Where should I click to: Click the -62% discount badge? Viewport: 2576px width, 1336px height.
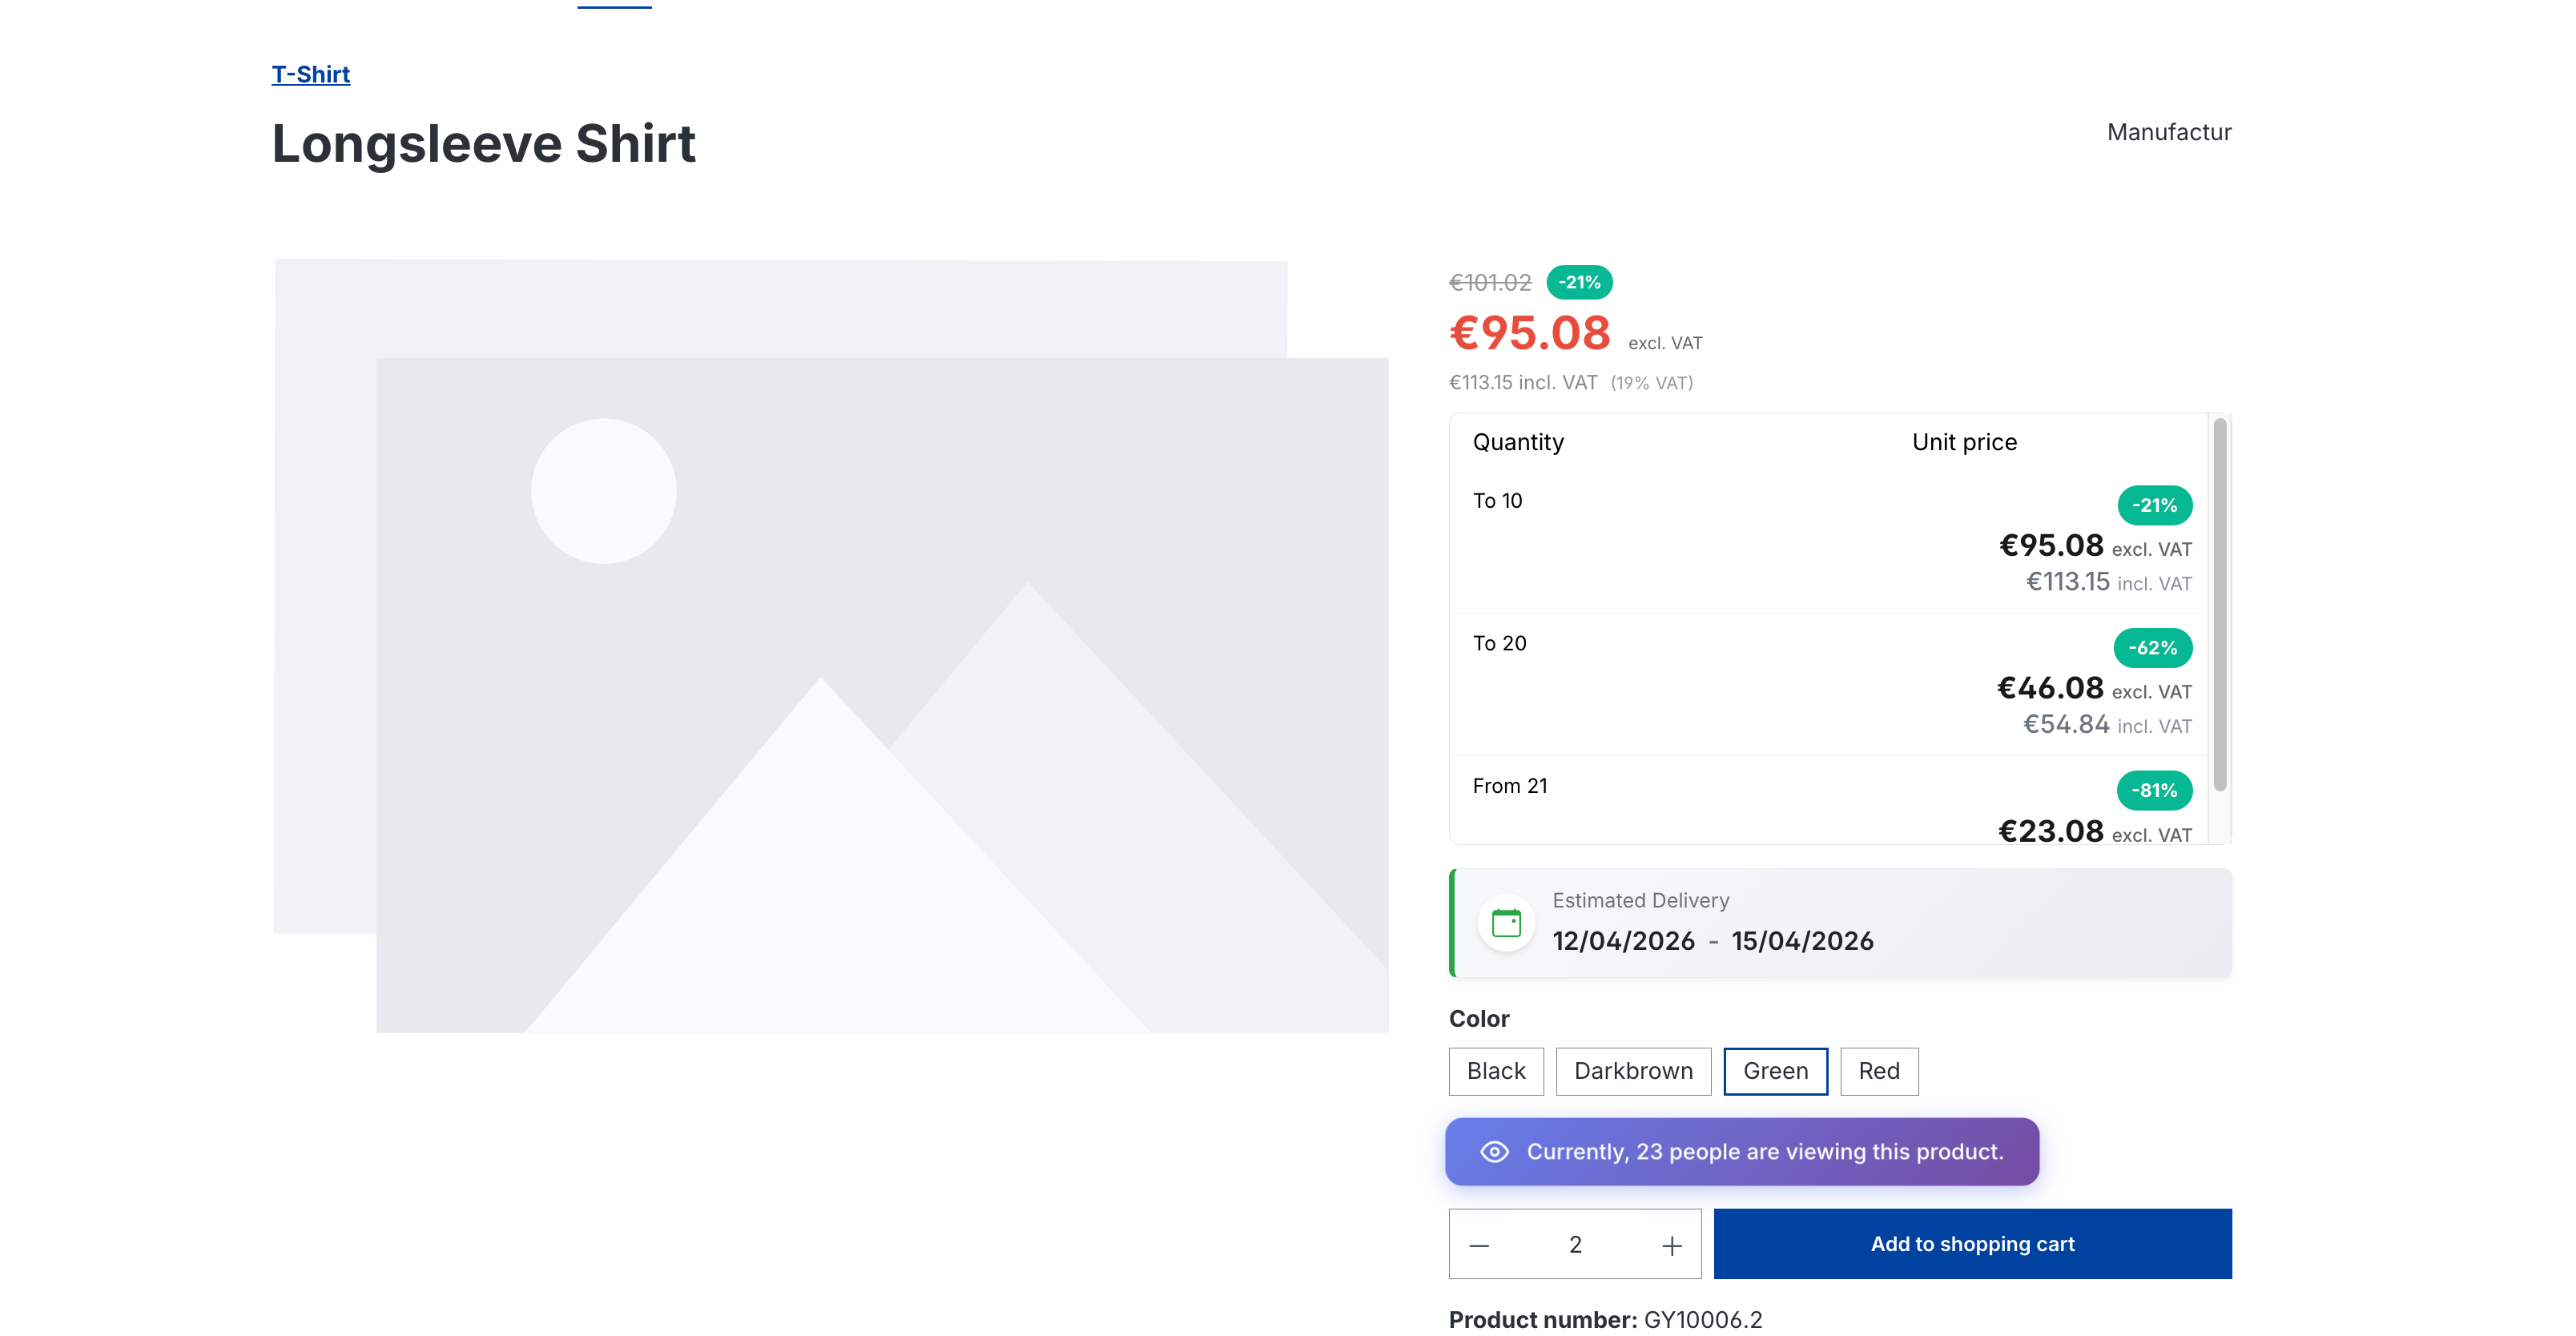click(x=2152, y=648)
